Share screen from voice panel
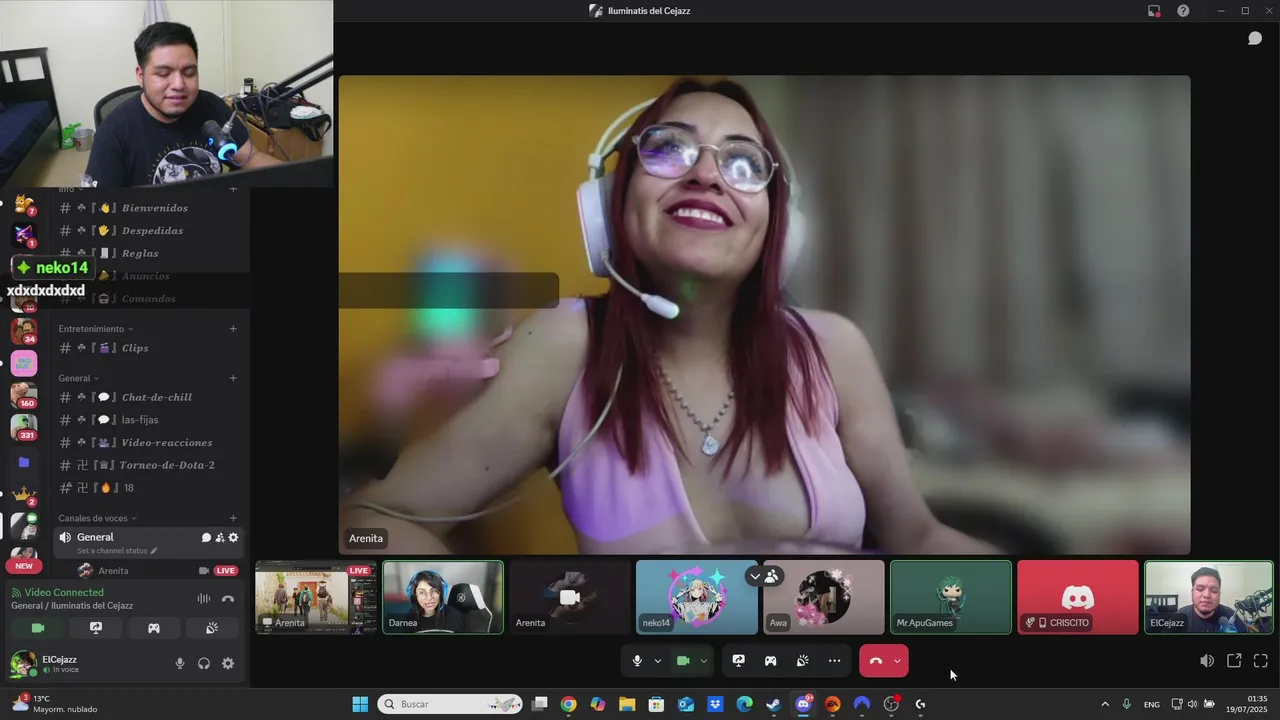Viewport: 1280px width, 720px height. click(96, 628)
